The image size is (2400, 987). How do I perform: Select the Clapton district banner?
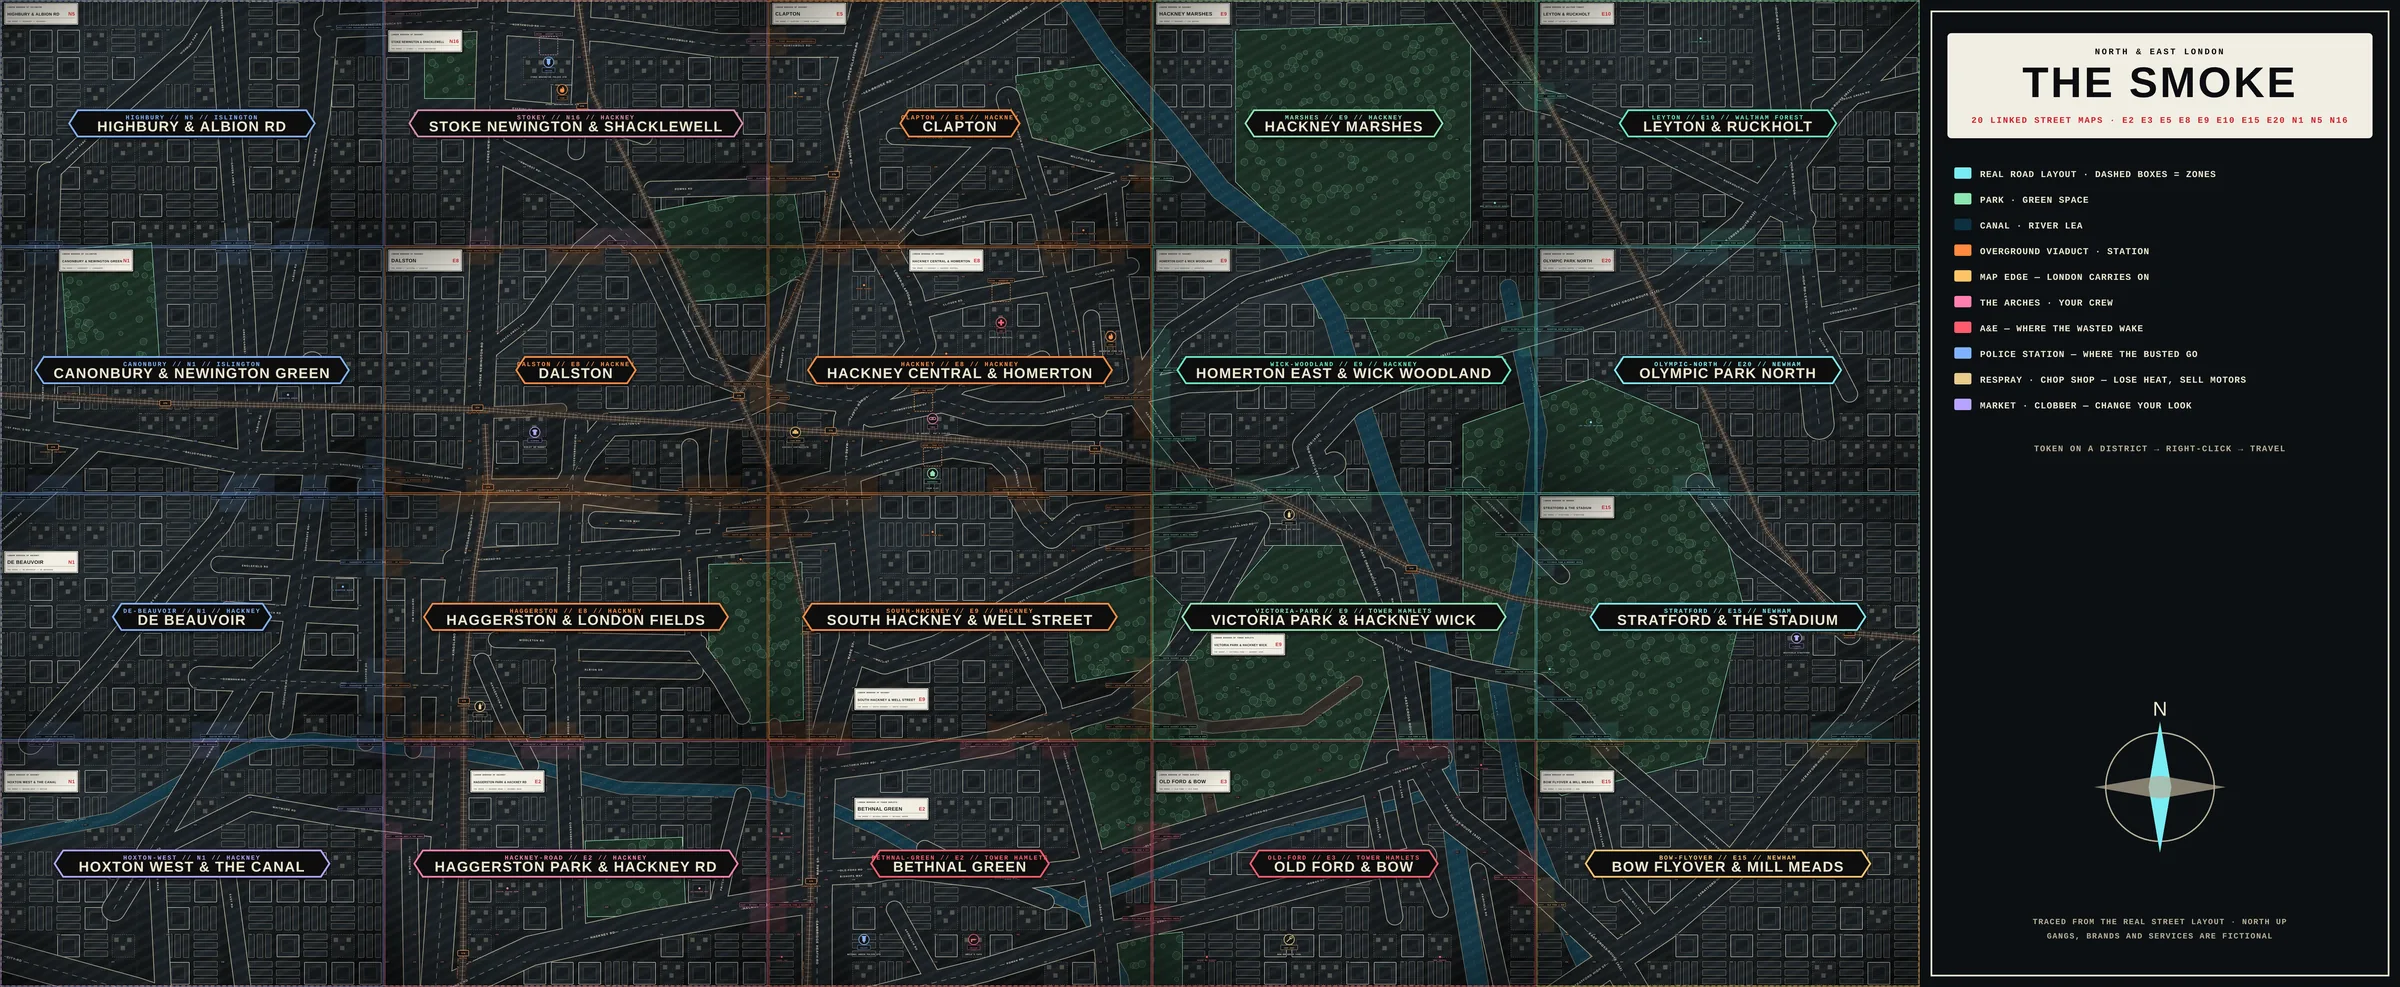click(x=960, y=124)
